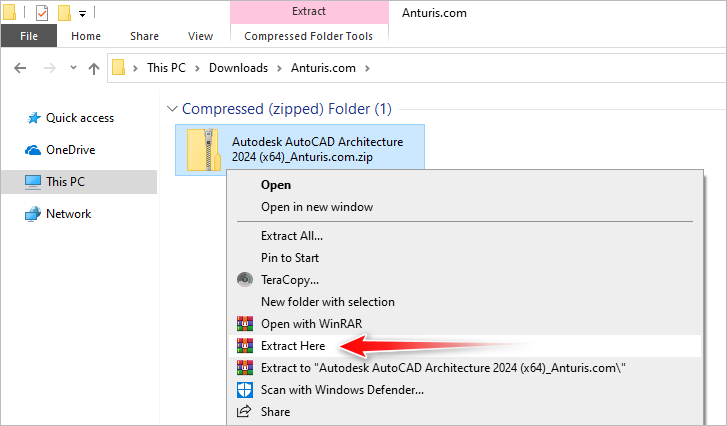This screenshot has height=426, width=727.
Task: Open the Customize Quick Access Toolbar dropdown
Action: click(82, 13)
